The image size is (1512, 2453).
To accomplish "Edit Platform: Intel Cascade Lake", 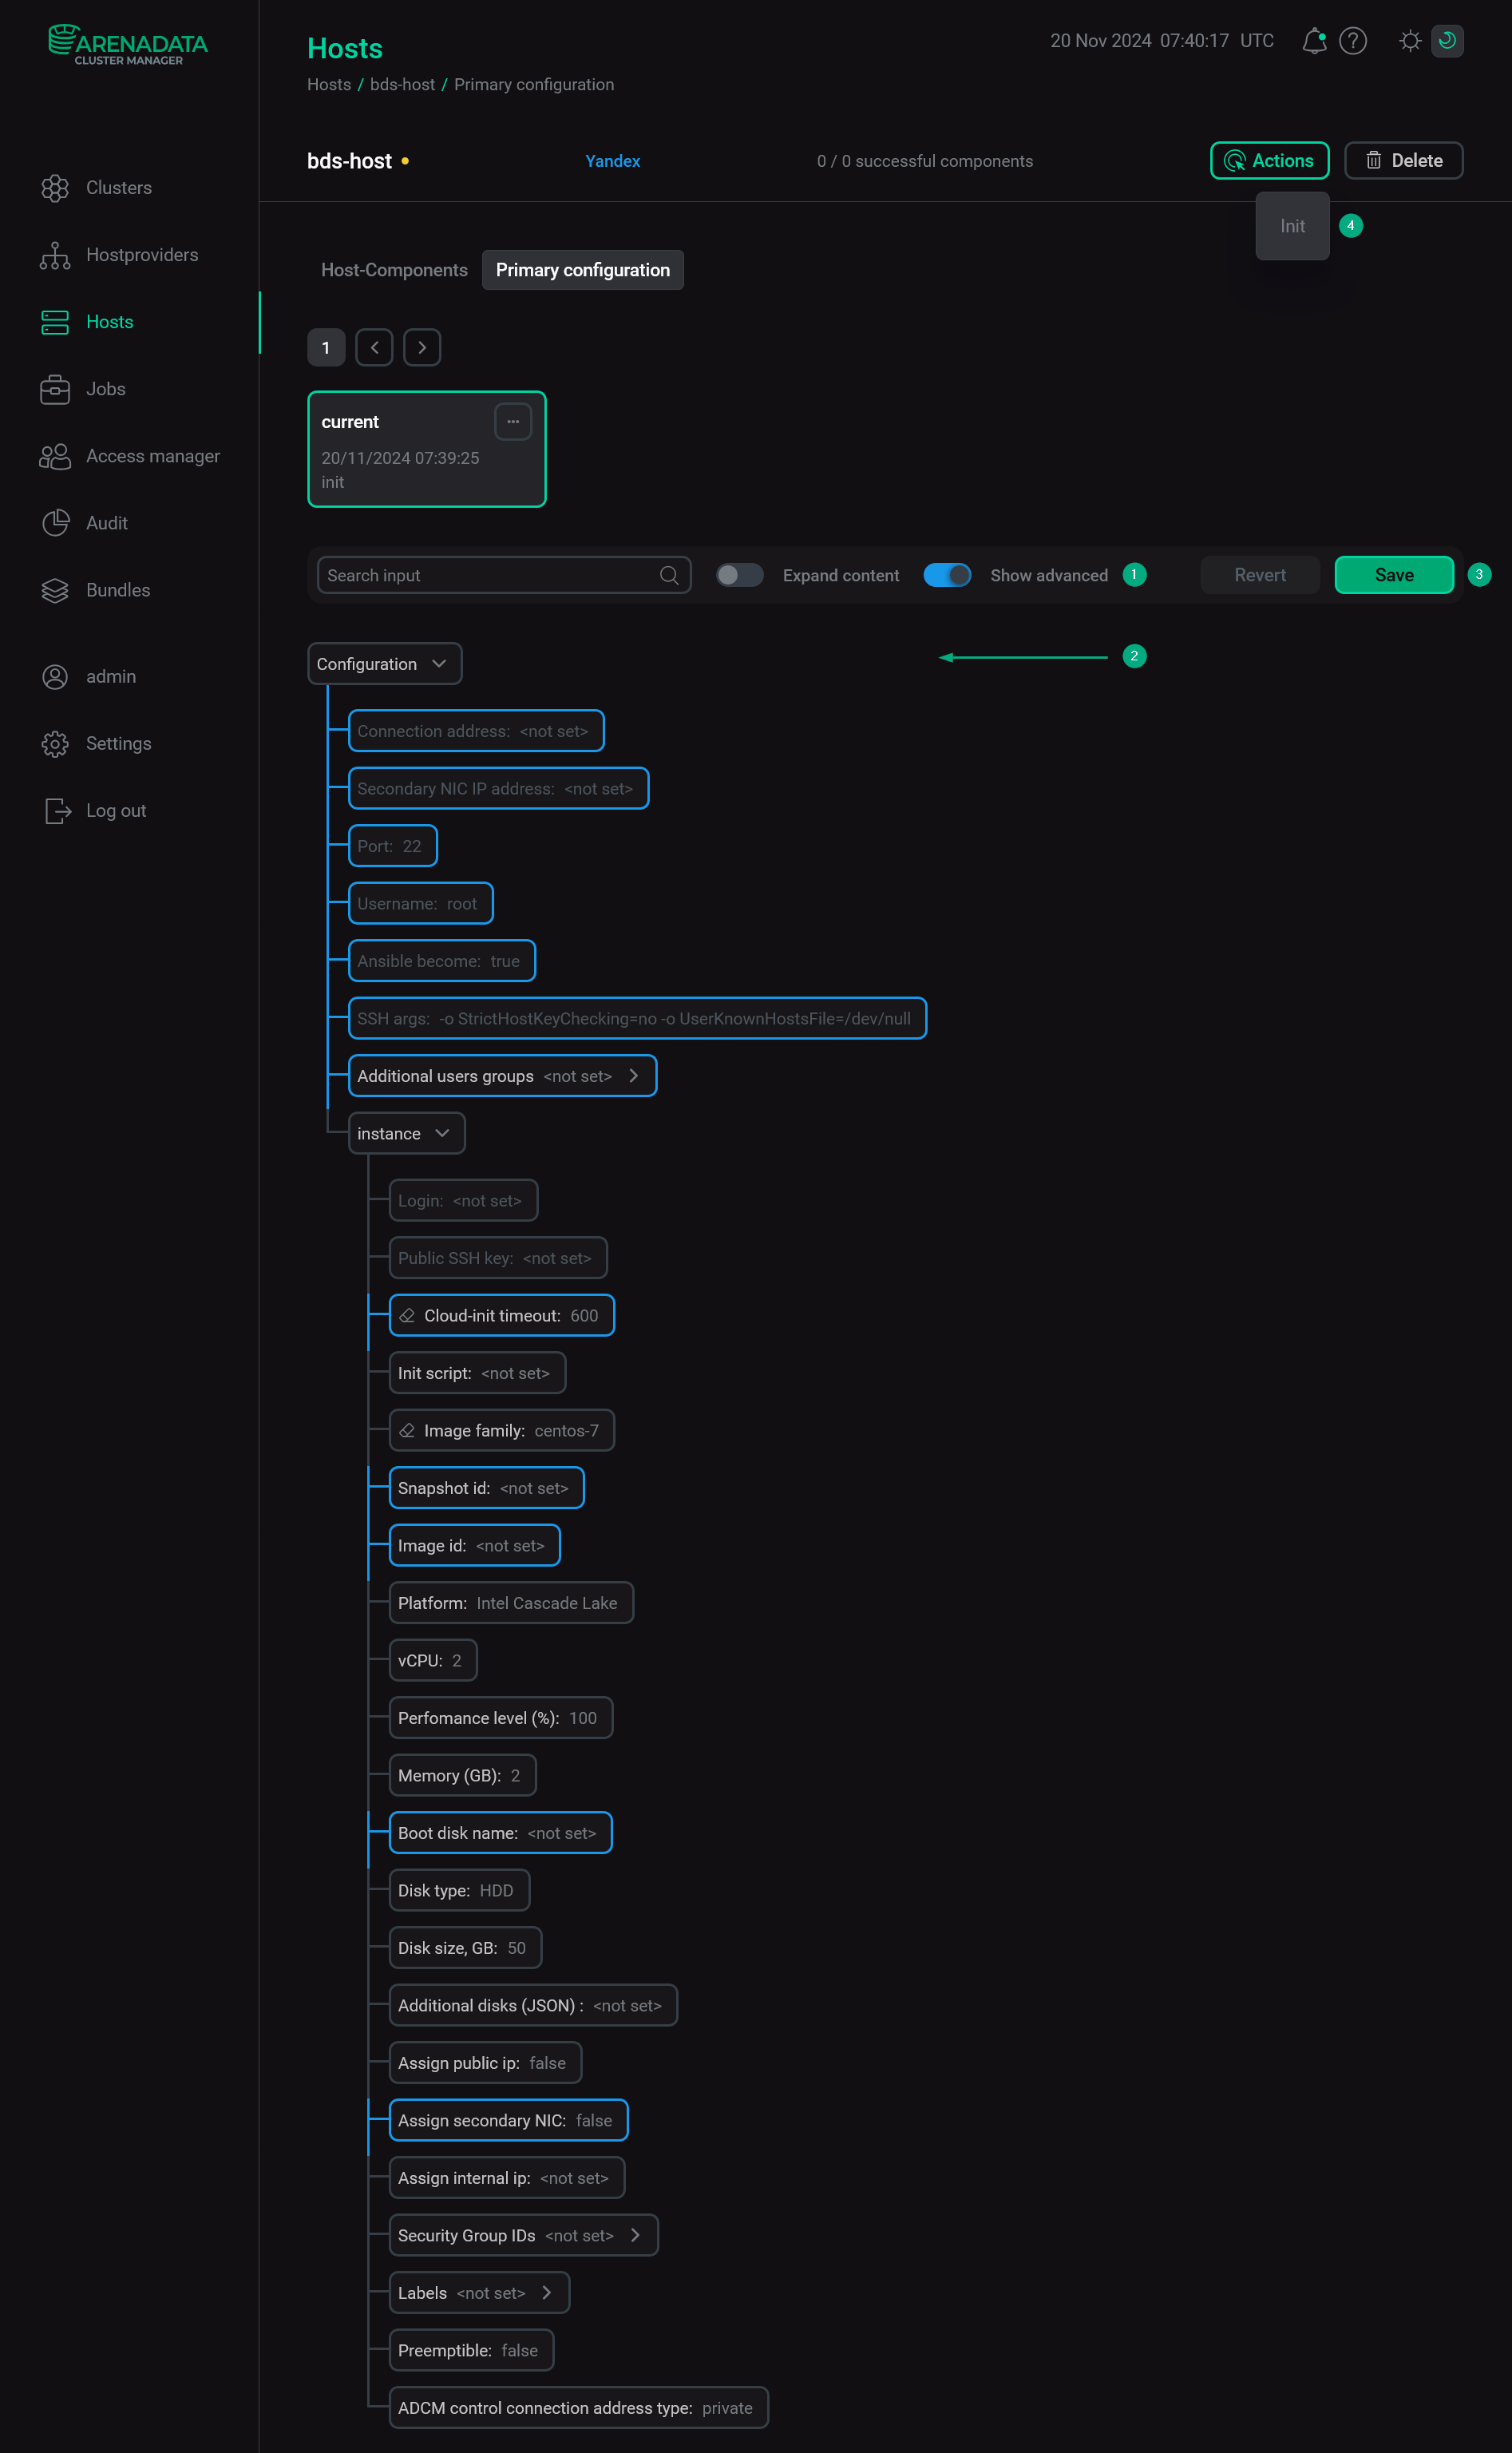I will tap(511, 1603).
